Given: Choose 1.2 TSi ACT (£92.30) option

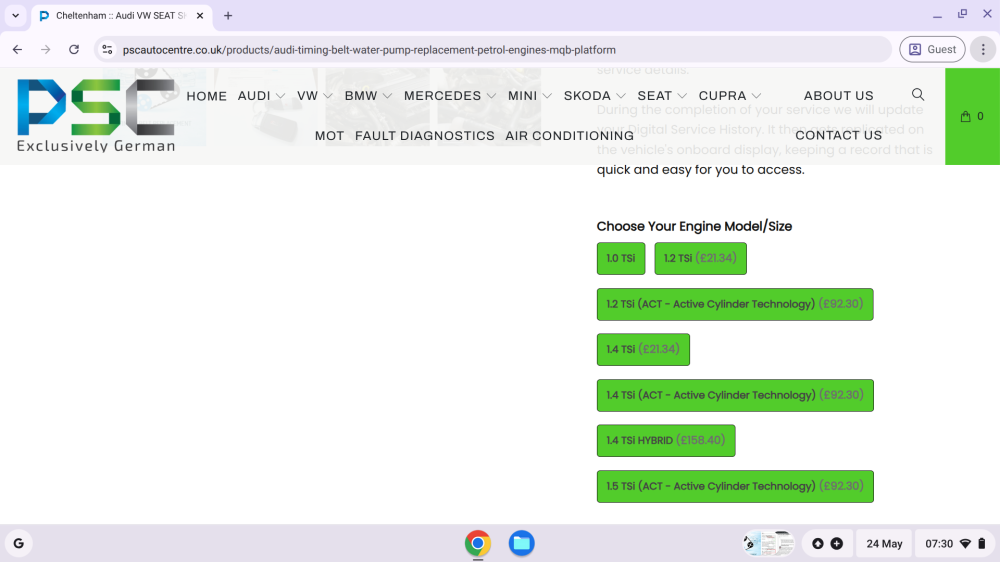Looking at the screenshot, I should pos(735,304).
